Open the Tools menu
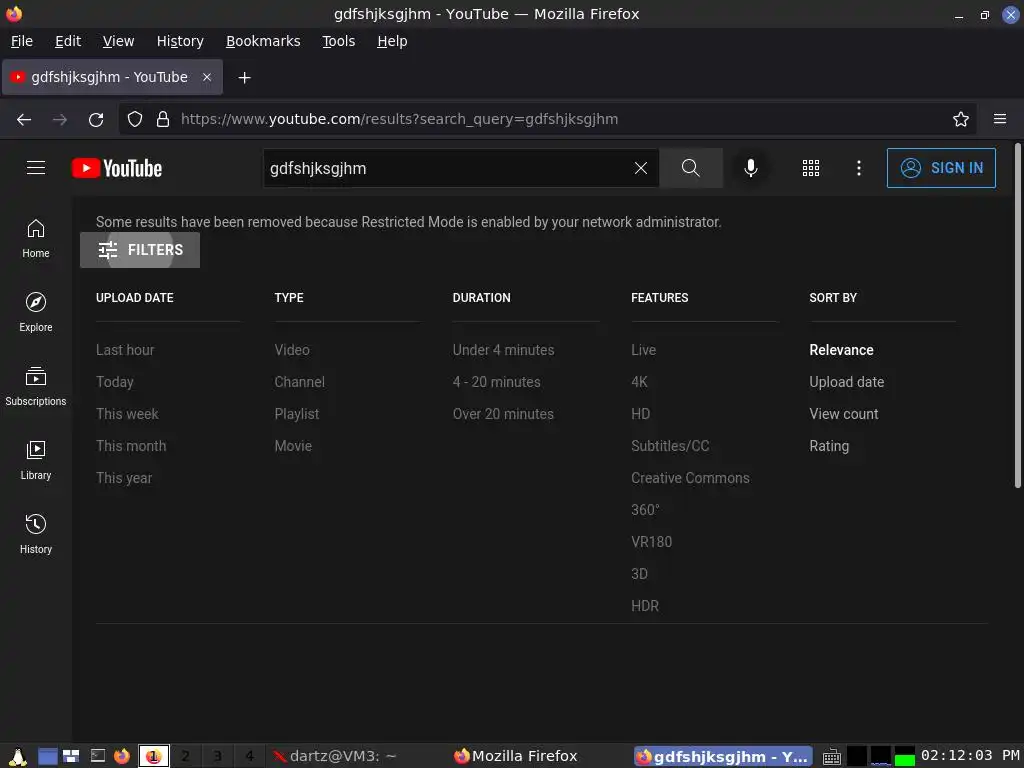The image size is (1024, 768). pyautogui.click(x=338, y=41)
